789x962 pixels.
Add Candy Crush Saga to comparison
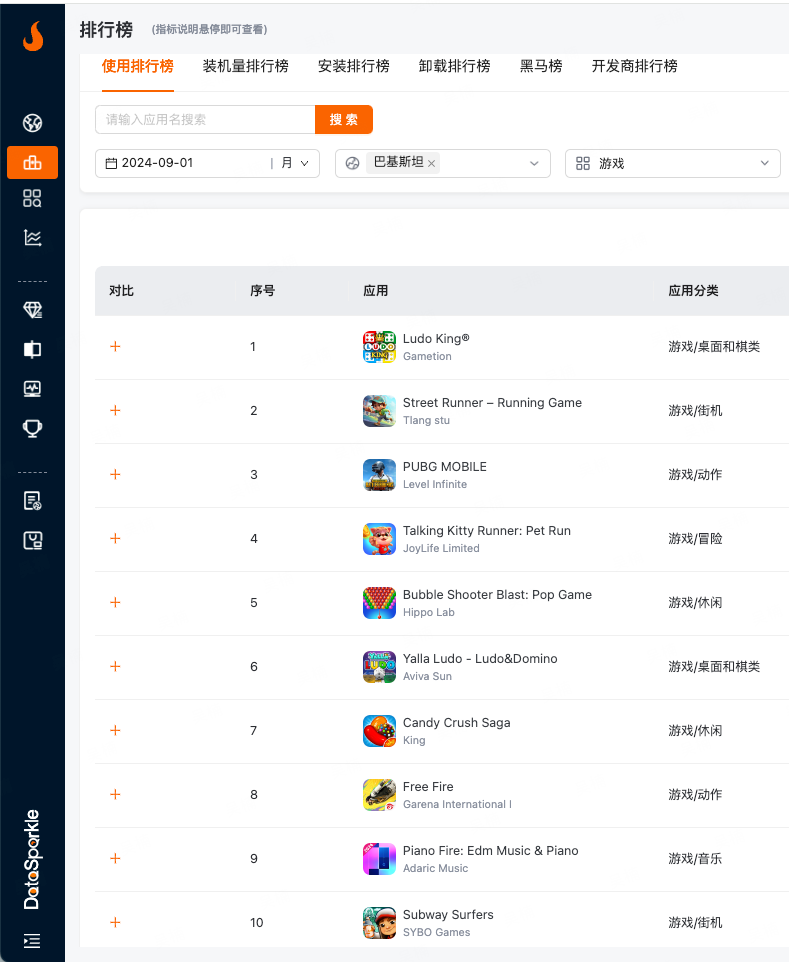115,731
